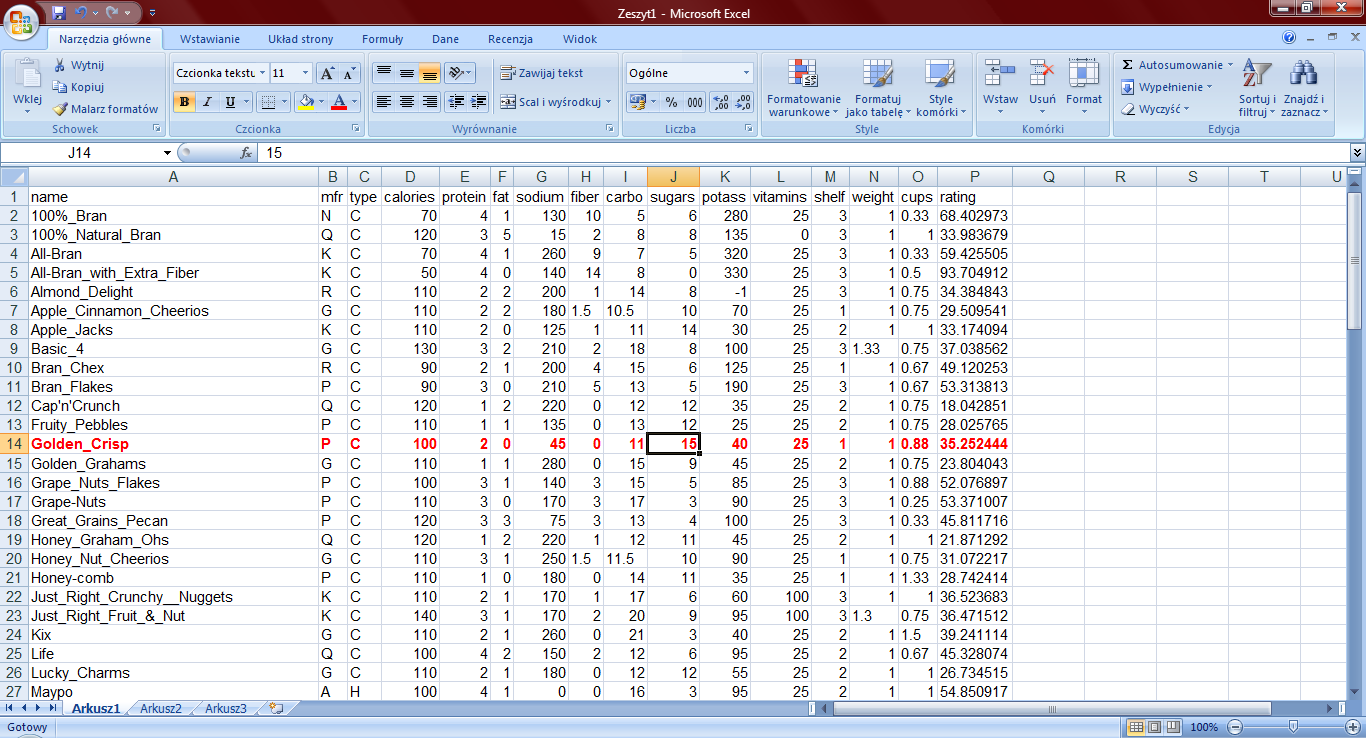1366x738 pixels.
Task: Toggle center horizontal alignment
Action: tap(406, 102)
